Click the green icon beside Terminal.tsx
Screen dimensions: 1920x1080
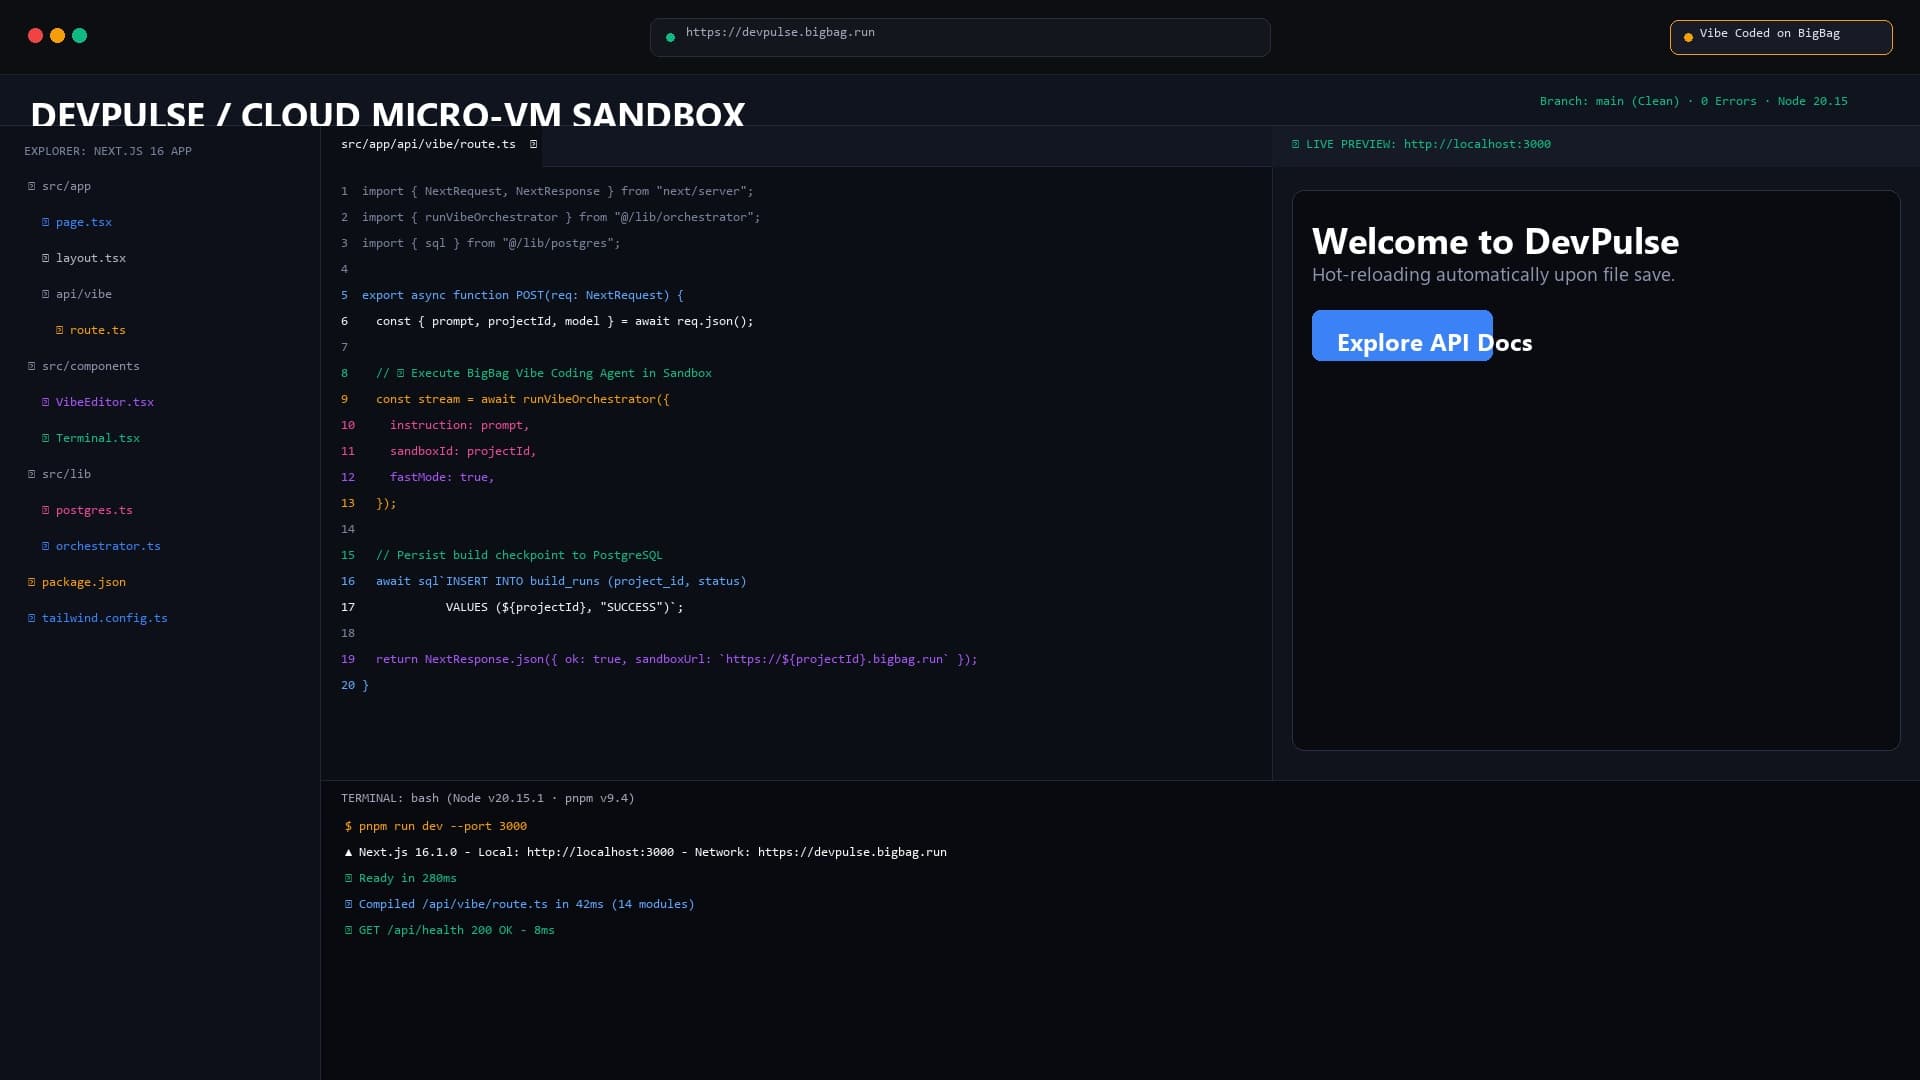point(45,438)
